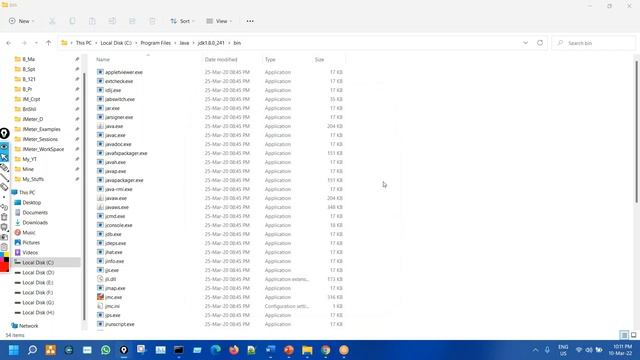Select javadoc.exe file
This screenshot has width=640, height=360.
tap(118, 144)
